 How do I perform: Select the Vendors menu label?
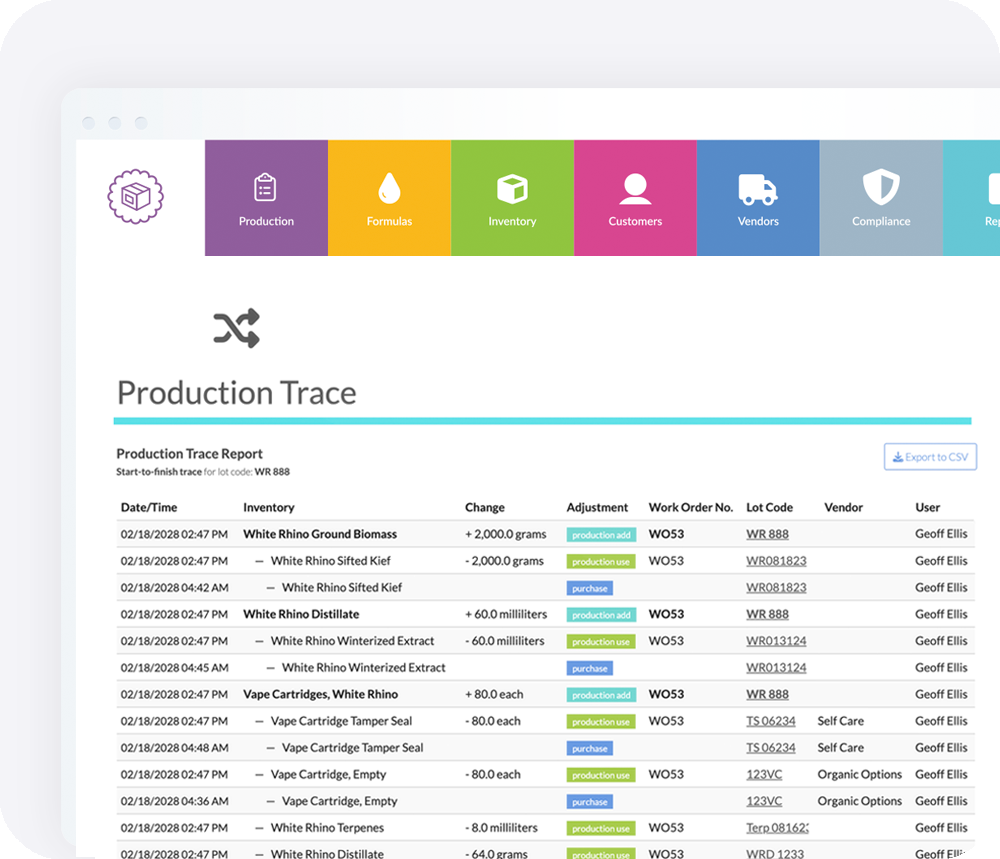pyautogui.click(x=758, y=221)
